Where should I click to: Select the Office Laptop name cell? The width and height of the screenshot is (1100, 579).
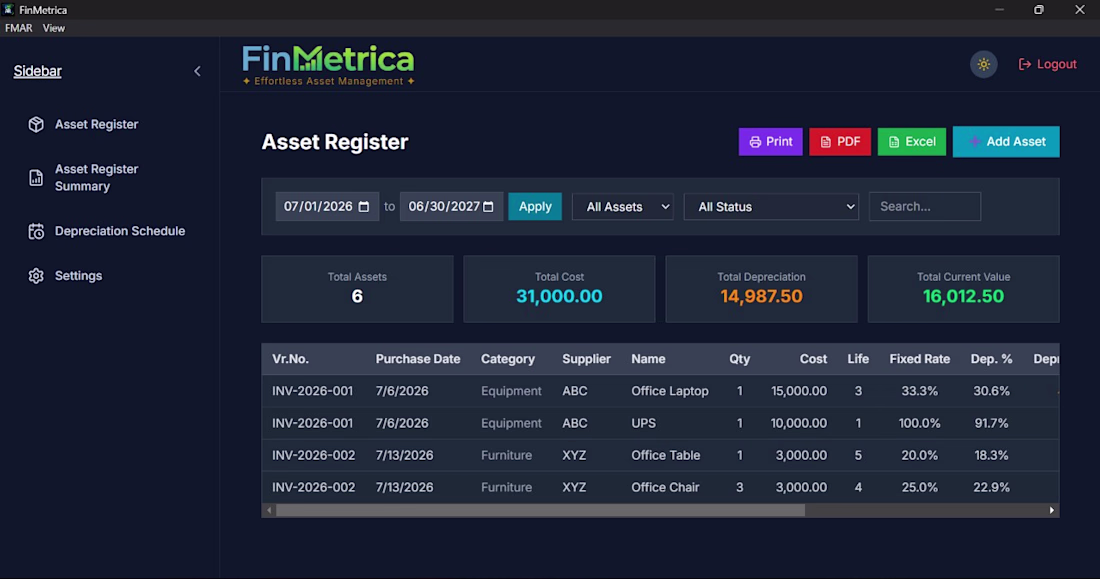(670, 391)
